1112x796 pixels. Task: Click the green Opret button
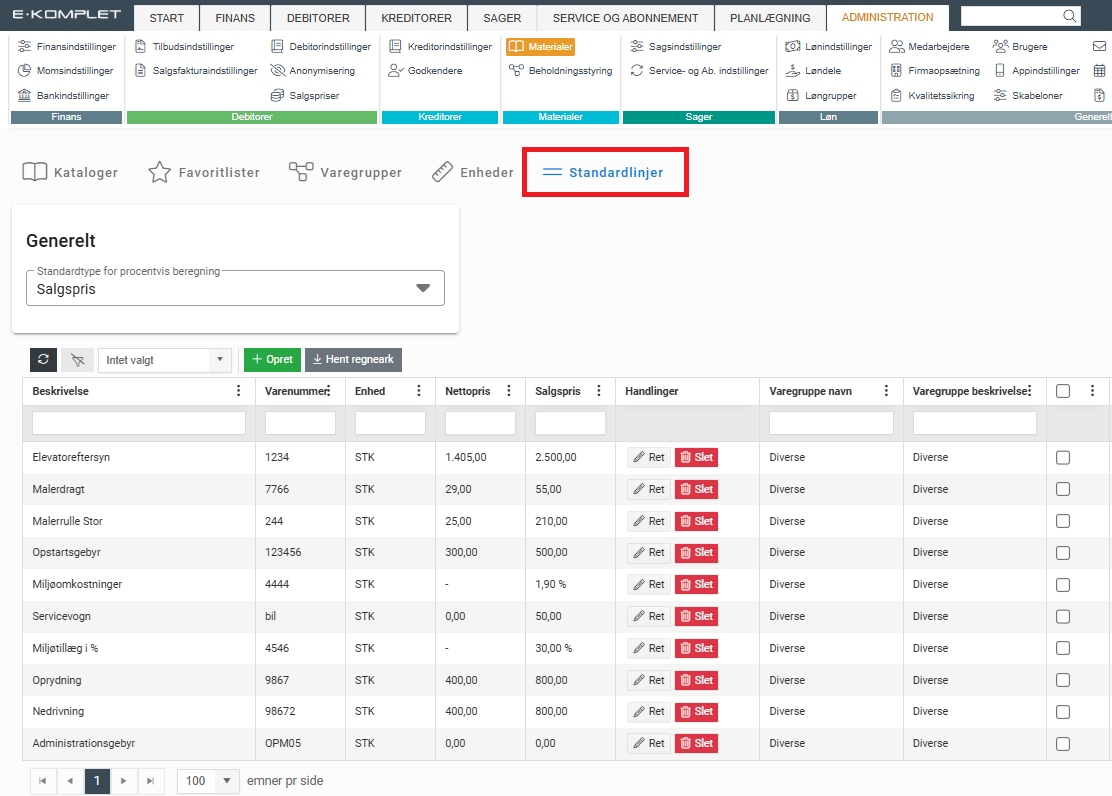click(272, 360)
